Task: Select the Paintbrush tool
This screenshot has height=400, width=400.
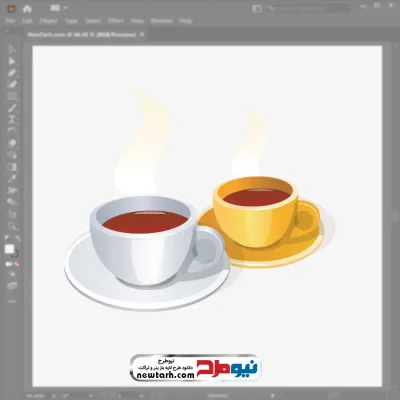Action: coord(12,108)
